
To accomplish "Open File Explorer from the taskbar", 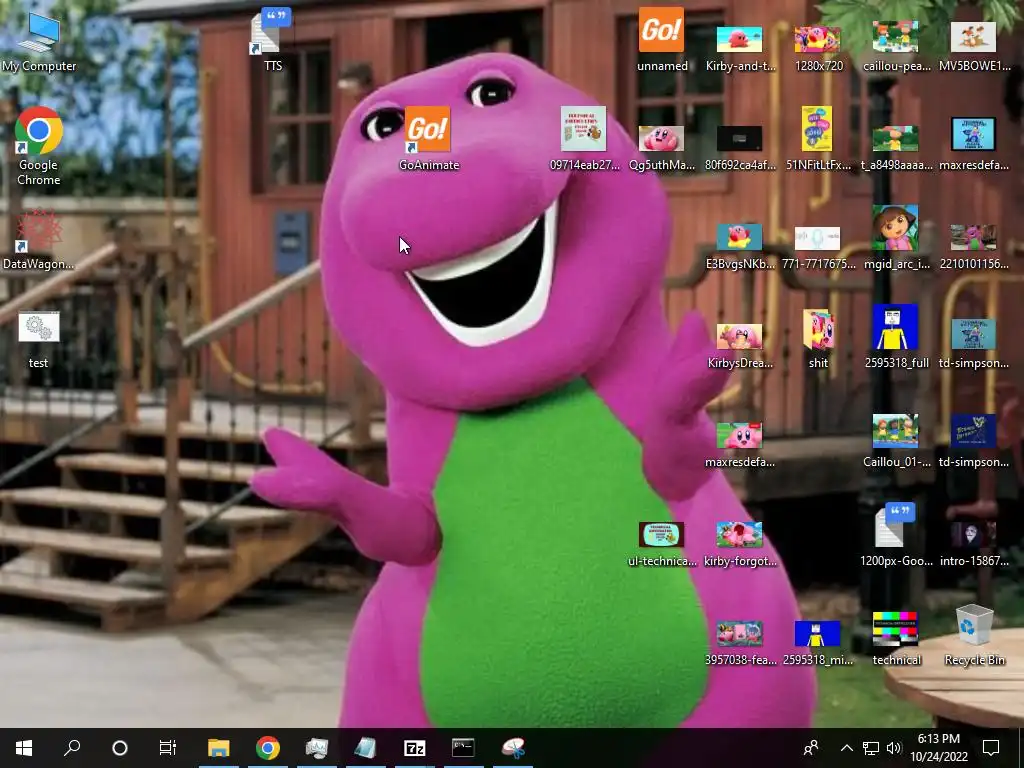I will tap(219, 748).
